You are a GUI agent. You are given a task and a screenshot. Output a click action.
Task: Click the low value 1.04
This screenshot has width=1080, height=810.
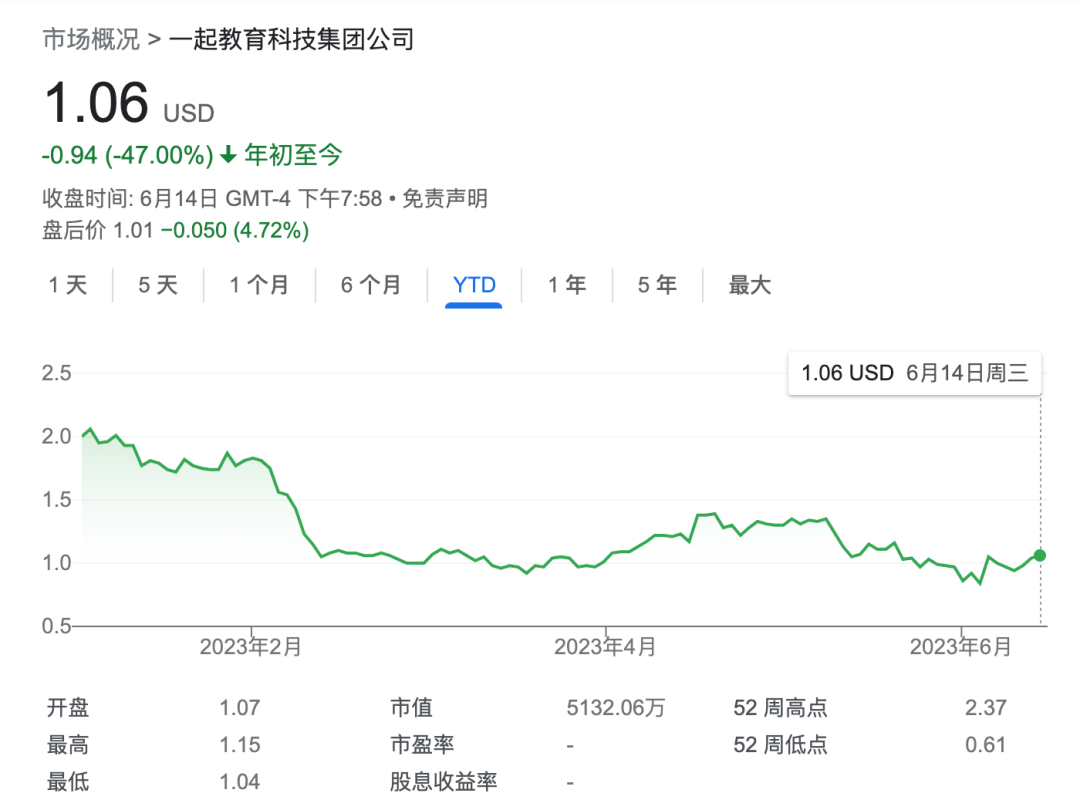[240, 782]
